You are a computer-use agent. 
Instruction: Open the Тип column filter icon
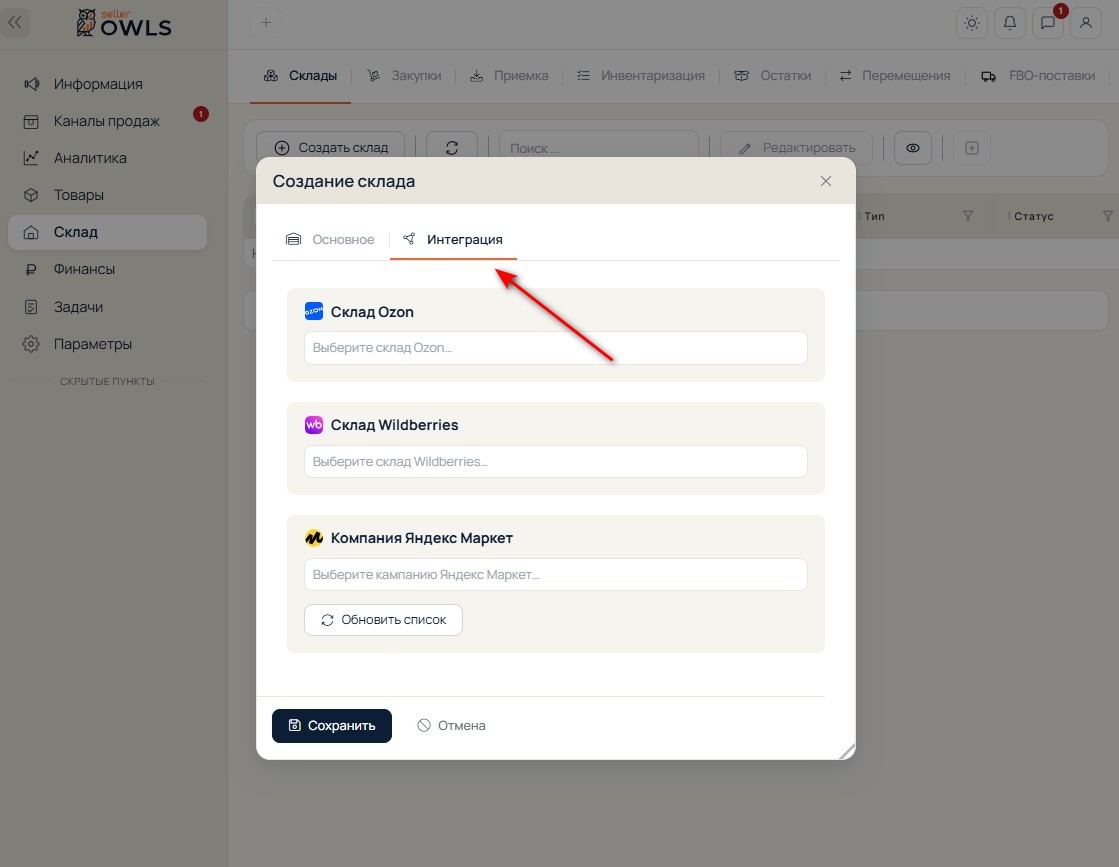tap(968, 216)
